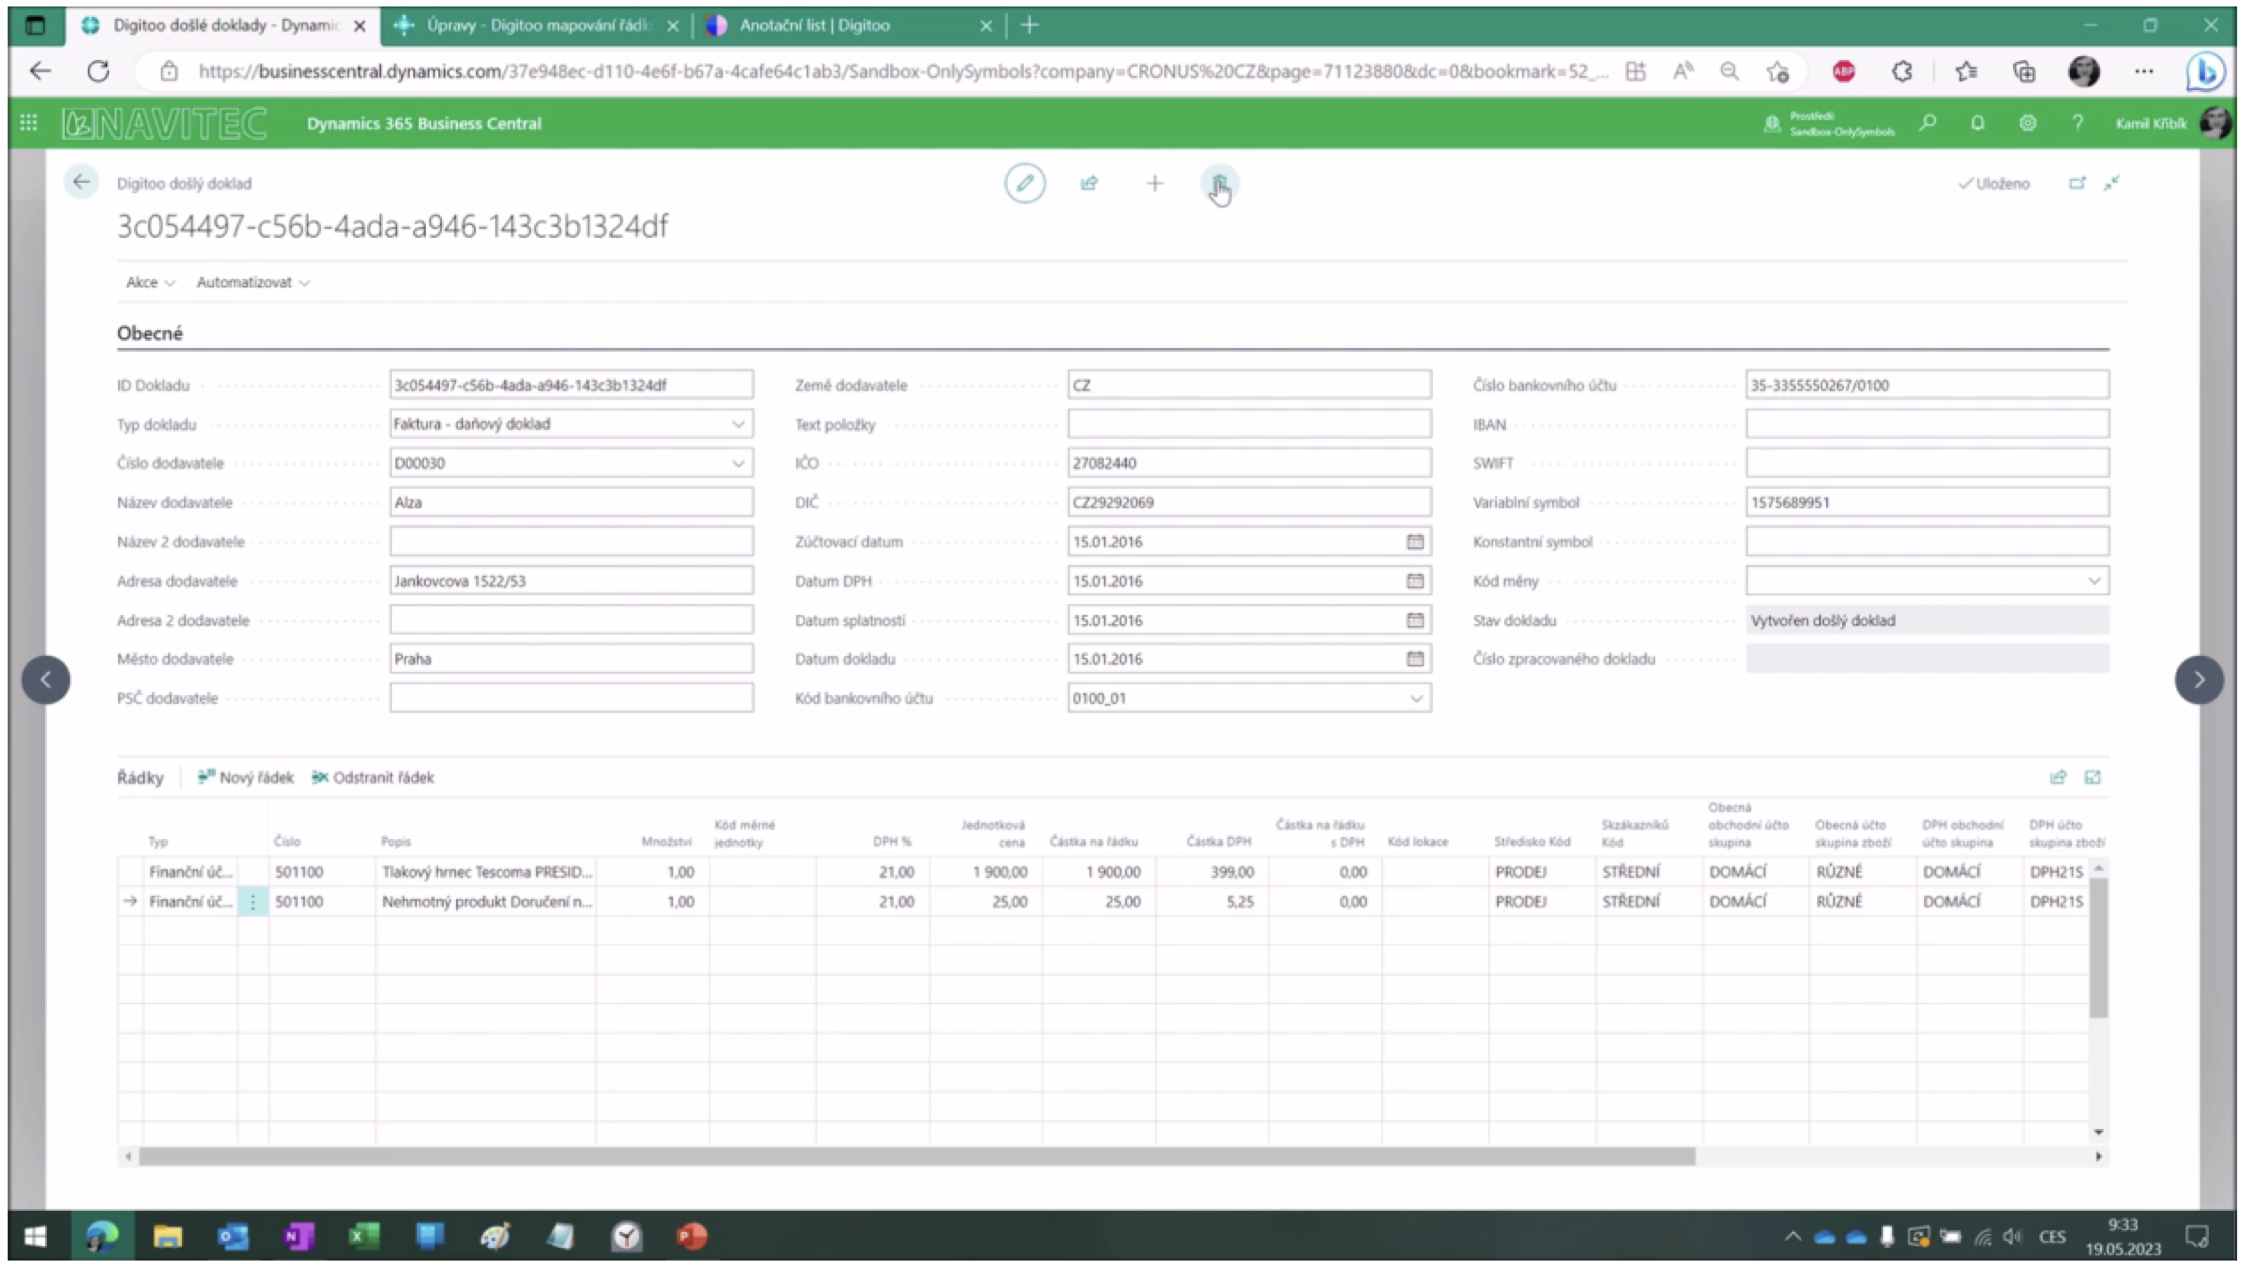Open the row options three-dot menu
Image resolution: width=2248 pixels, height=1272 pixels.
tap(253, 902)
